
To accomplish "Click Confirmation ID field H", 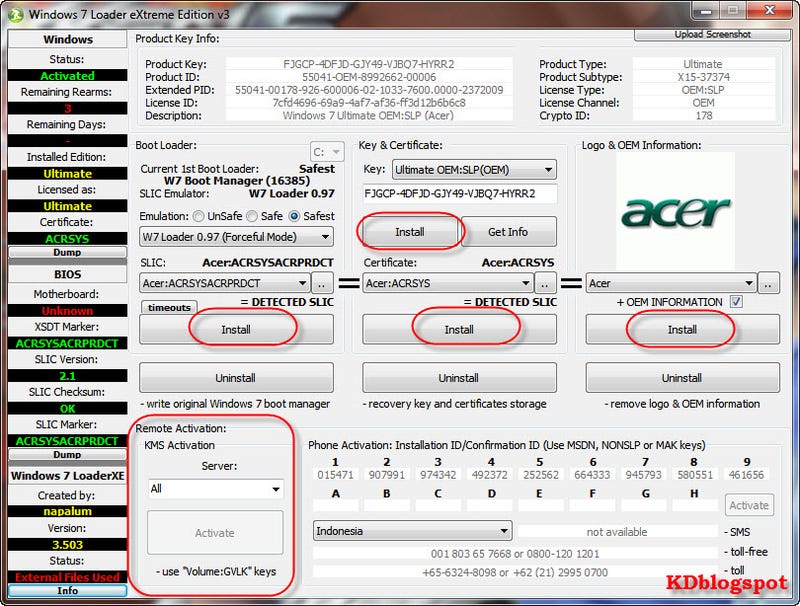I will [695, 506].
